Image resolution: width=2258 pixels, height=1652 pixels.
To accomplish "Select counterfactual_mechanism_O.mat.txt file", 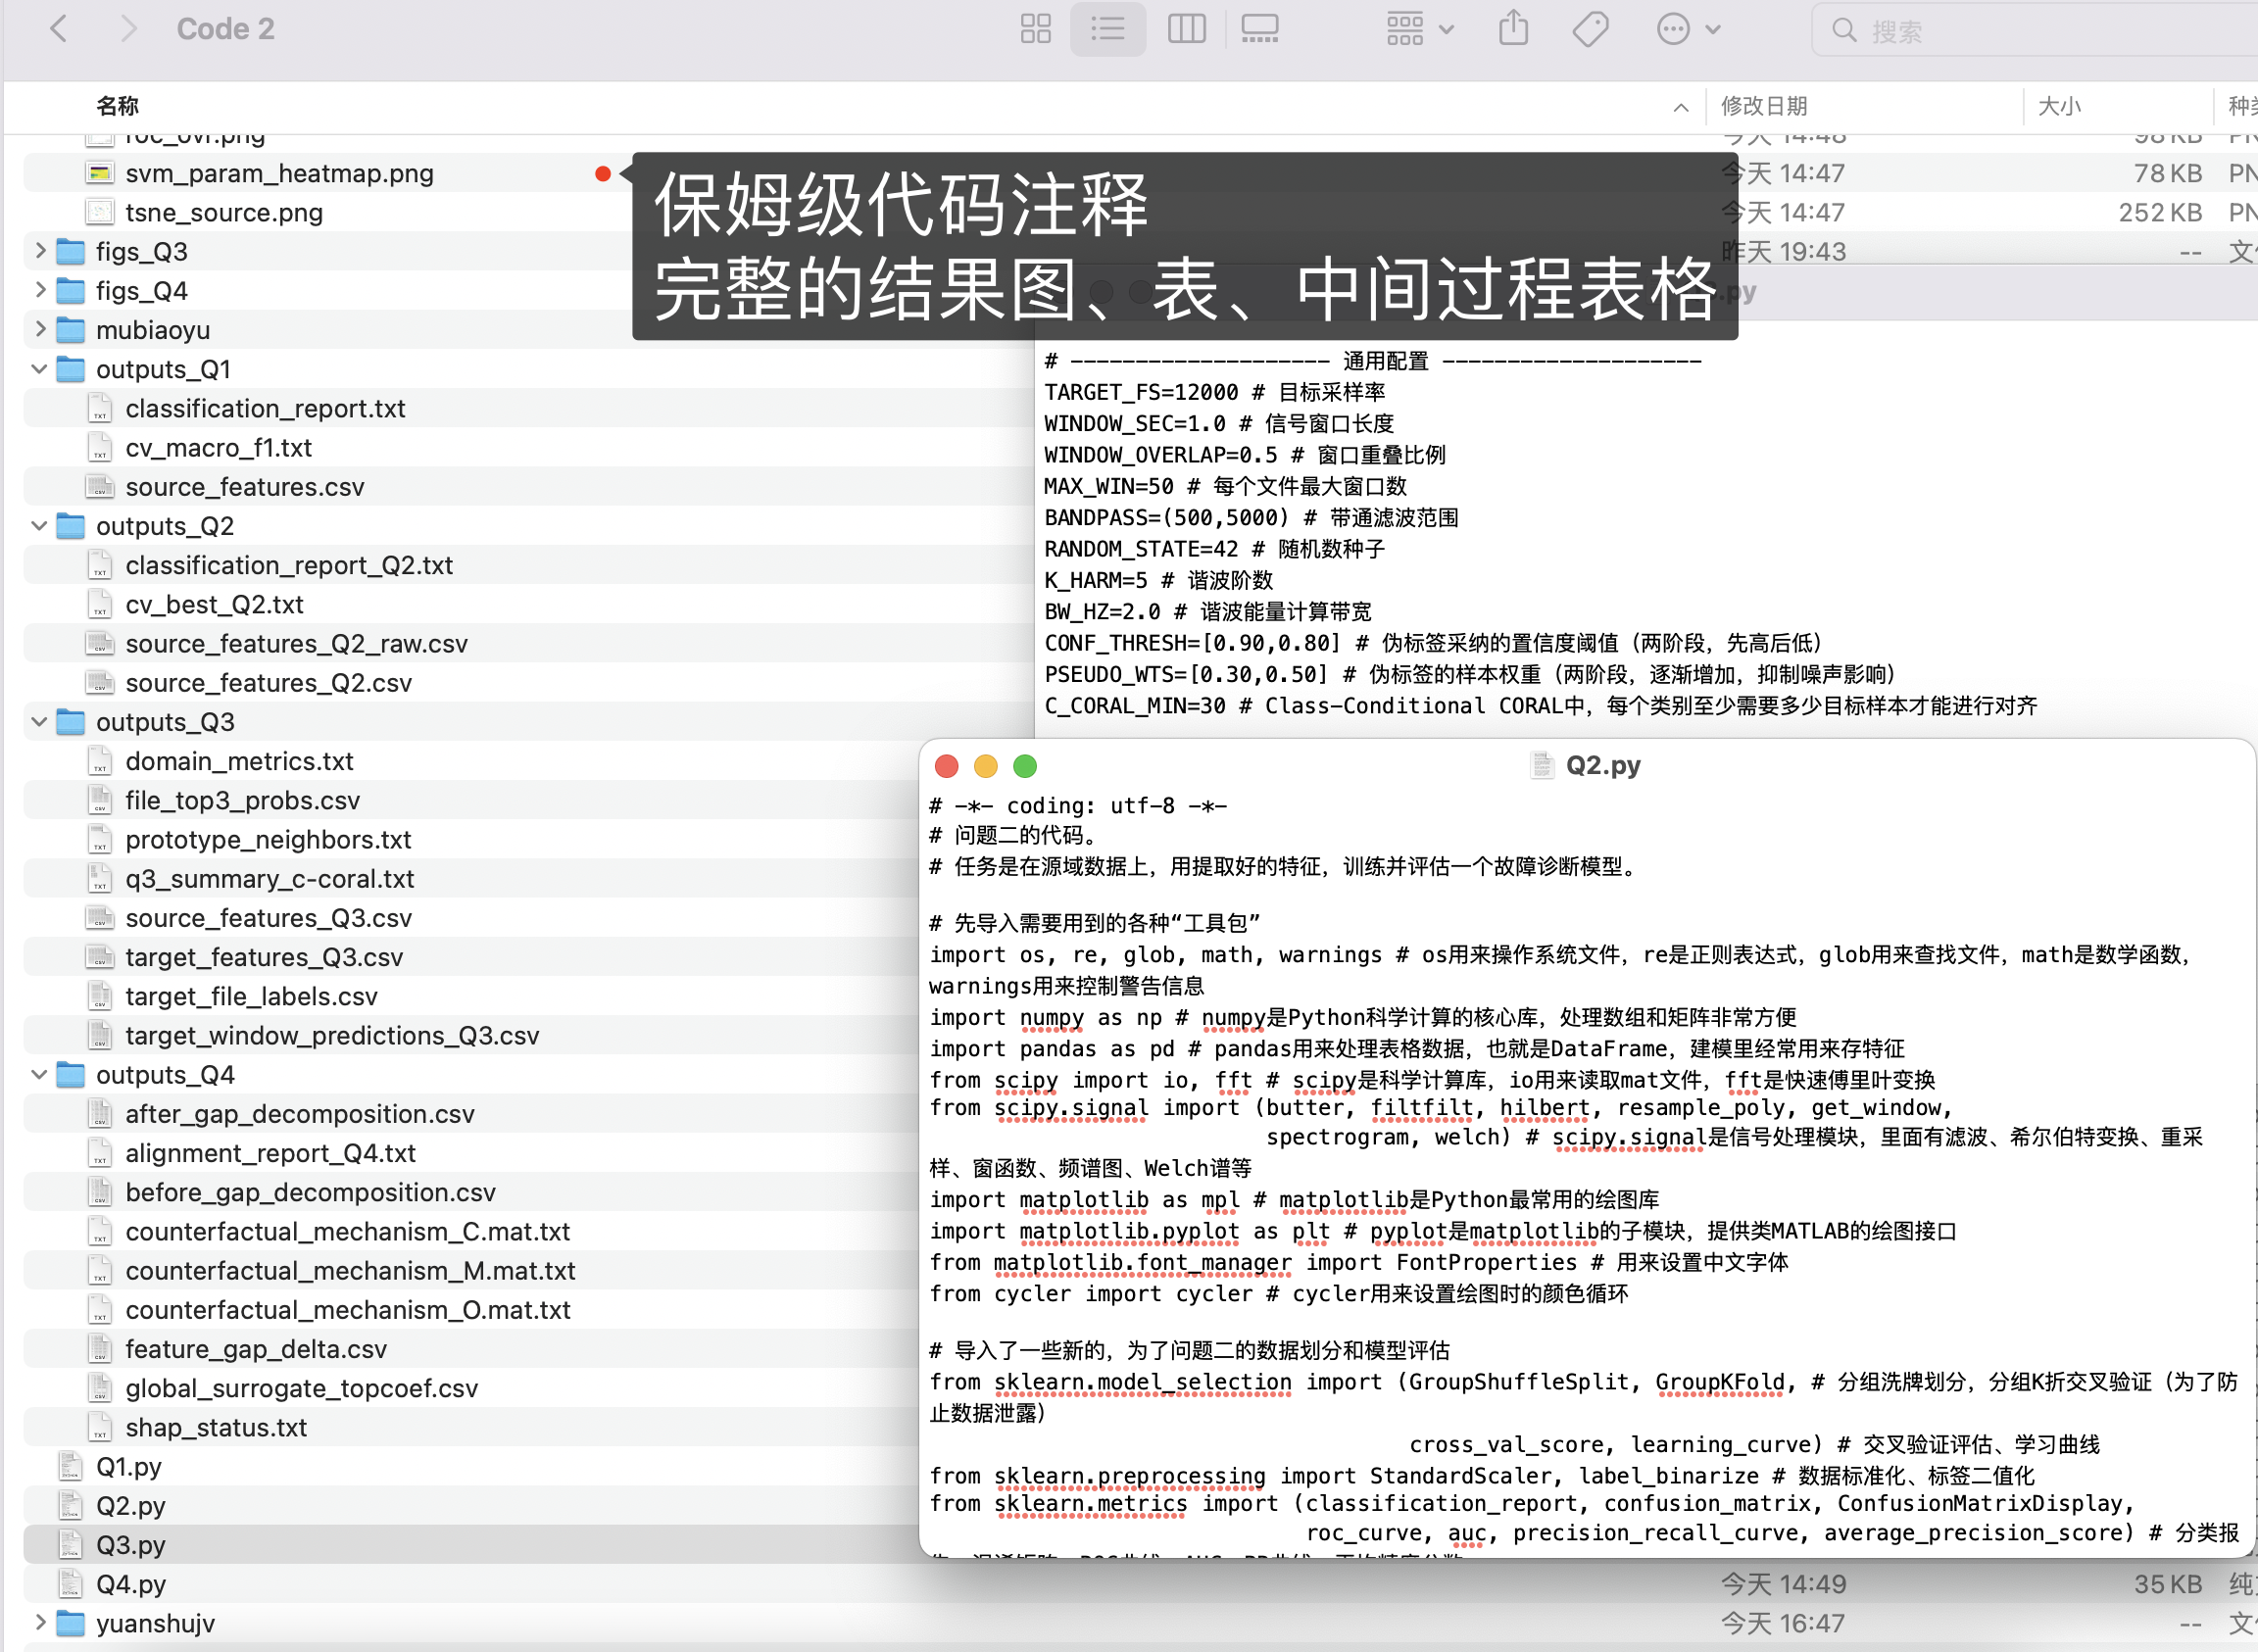I will [347, 1310].
